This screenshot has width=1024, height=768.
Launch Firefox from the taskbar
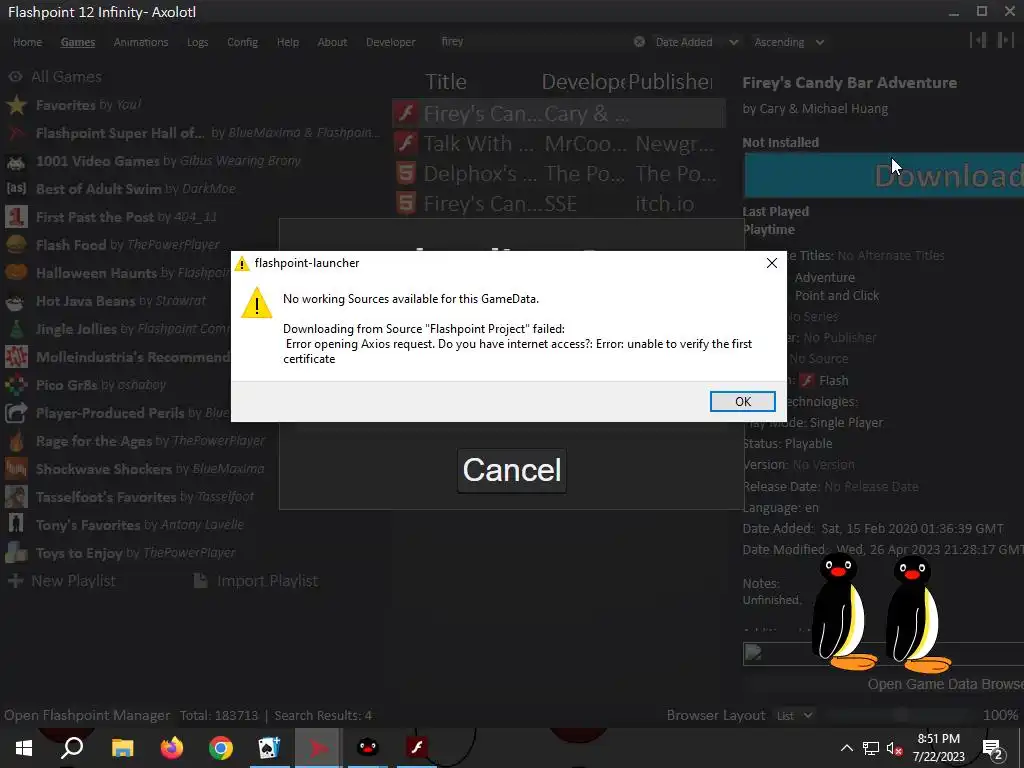(172, 748)
